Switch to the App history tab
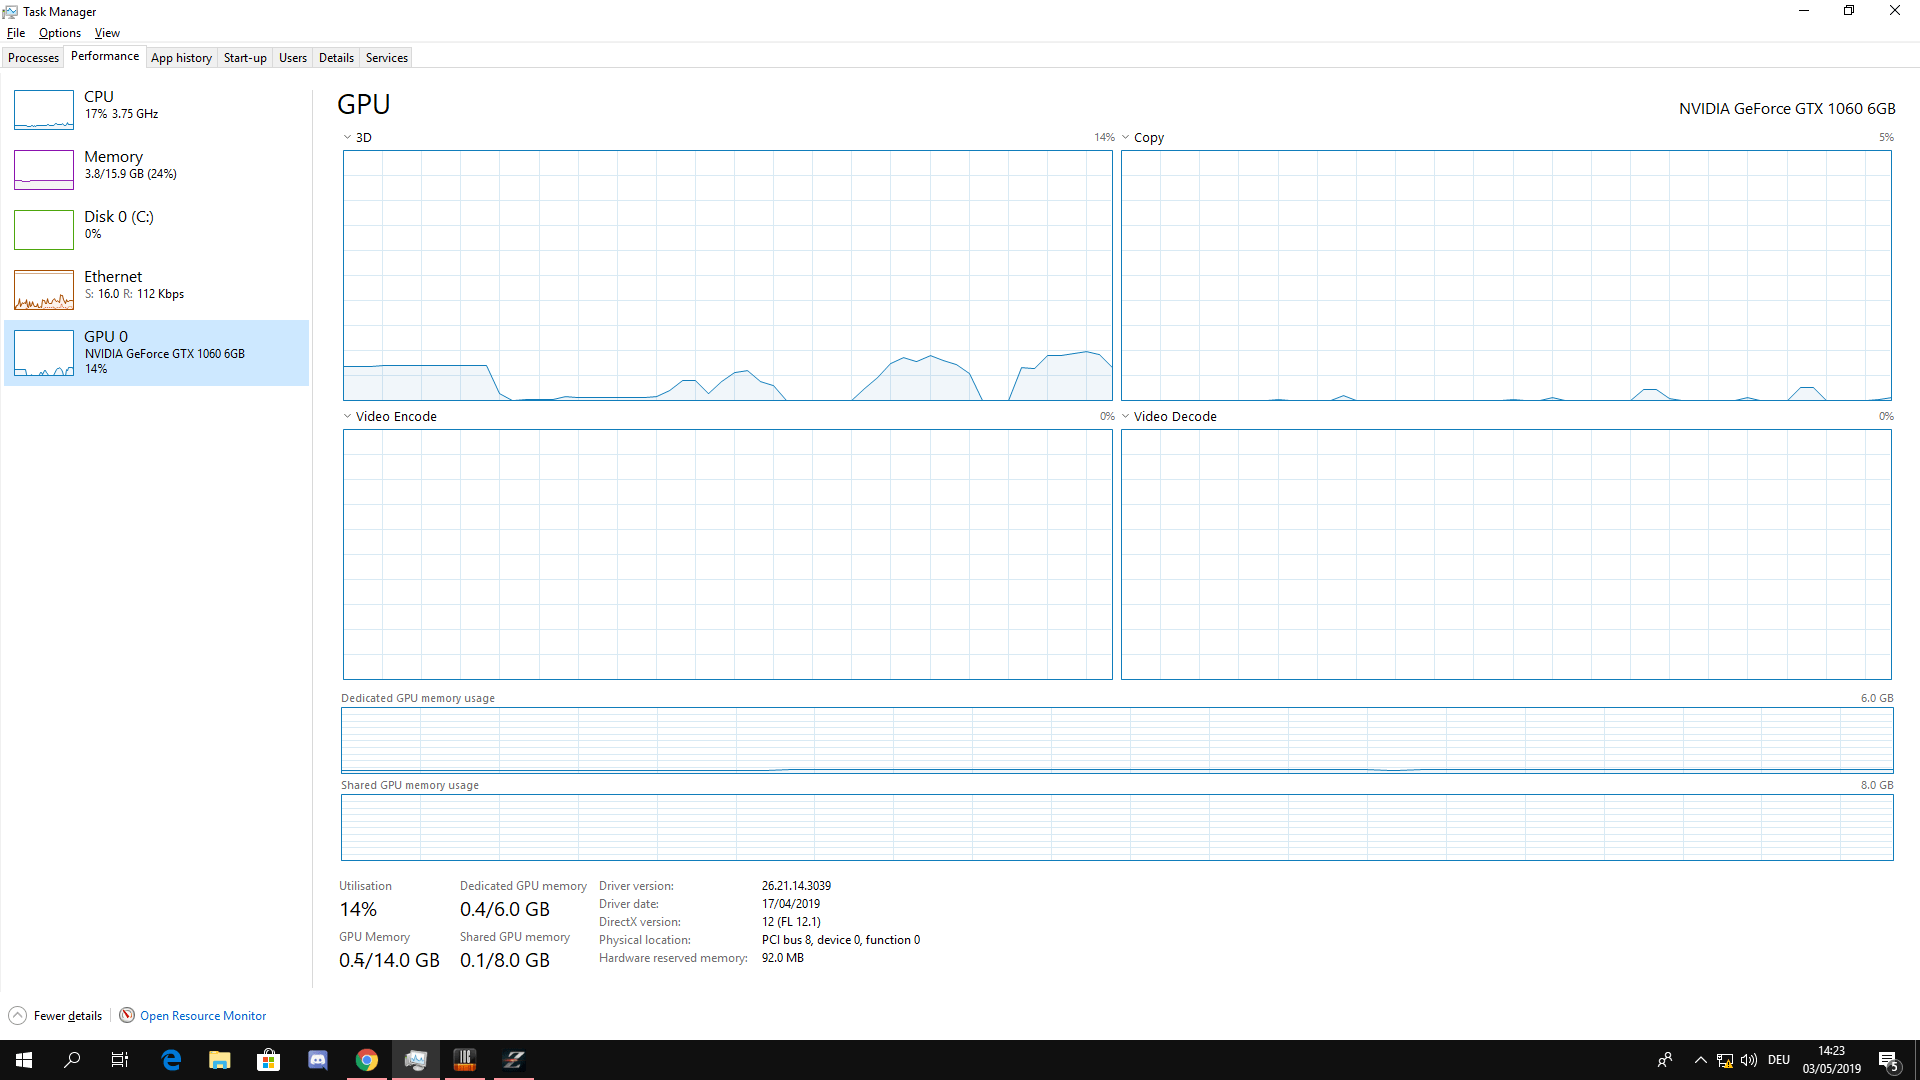Viewport: 1920px width, 1080px height. pyautogui.click(x=181, y=58)
